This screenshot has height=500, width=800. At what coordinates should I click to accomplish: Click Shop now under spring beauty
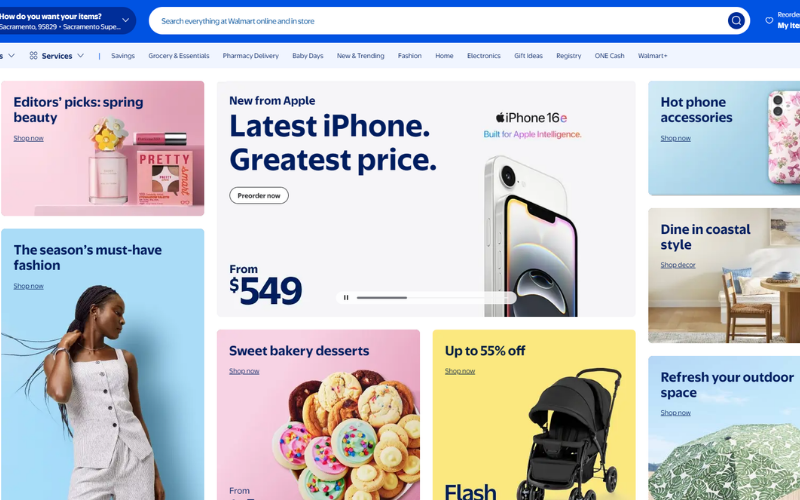click(x=29, y=138)
